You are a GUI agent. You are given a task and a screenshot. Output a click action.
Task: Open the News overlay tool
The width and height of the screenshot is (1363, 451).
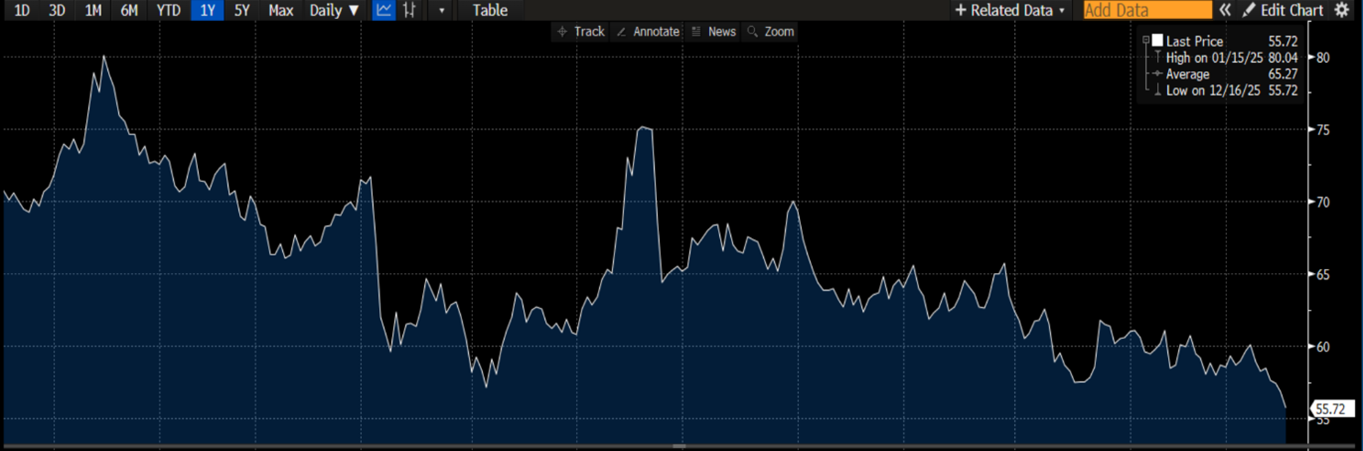point(713,32)
